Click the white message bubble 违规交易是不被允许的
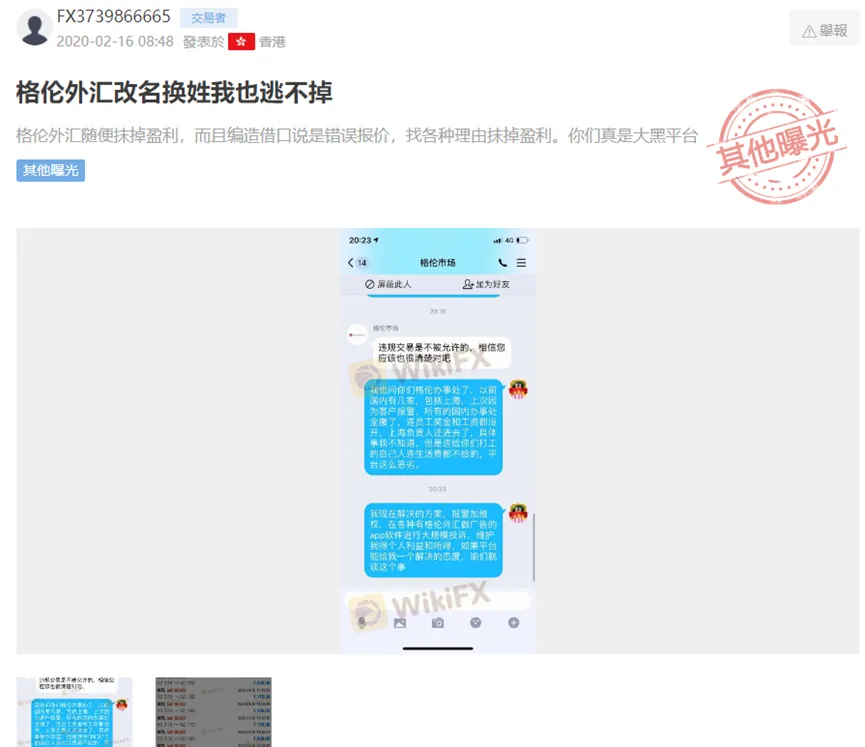 pos(441,353)
